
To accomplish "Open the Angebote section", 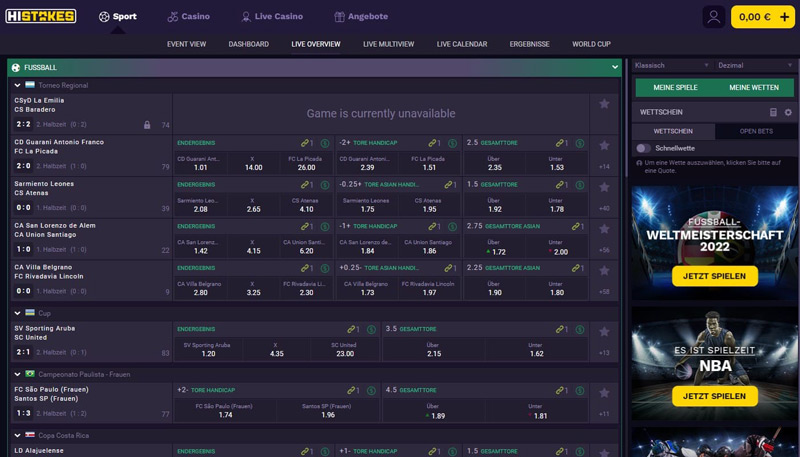I will pos(361,16).
